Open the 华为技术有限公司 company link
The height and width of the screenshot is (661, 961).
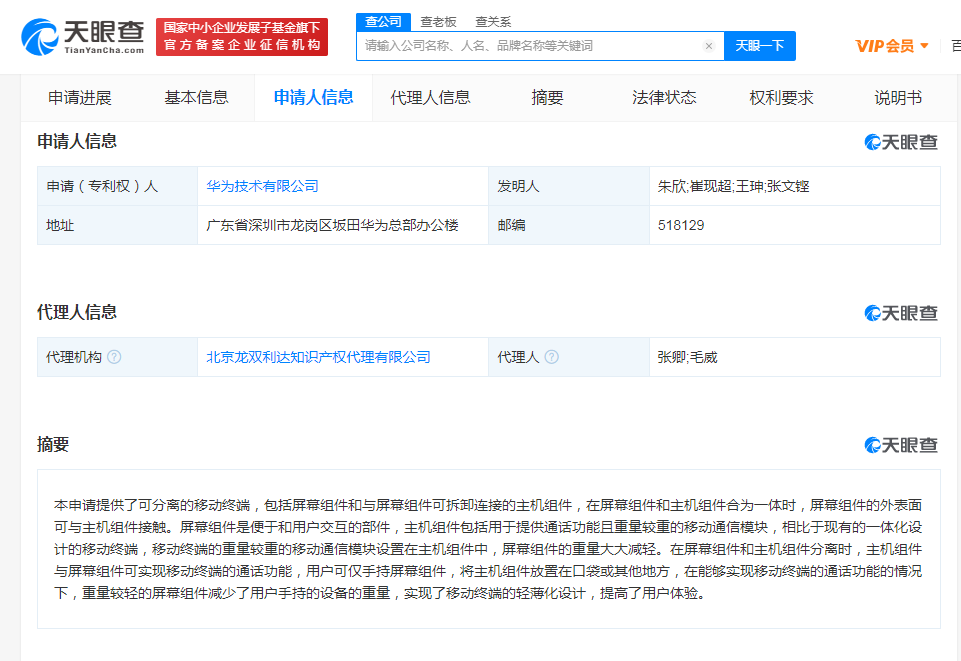[262, 186]
